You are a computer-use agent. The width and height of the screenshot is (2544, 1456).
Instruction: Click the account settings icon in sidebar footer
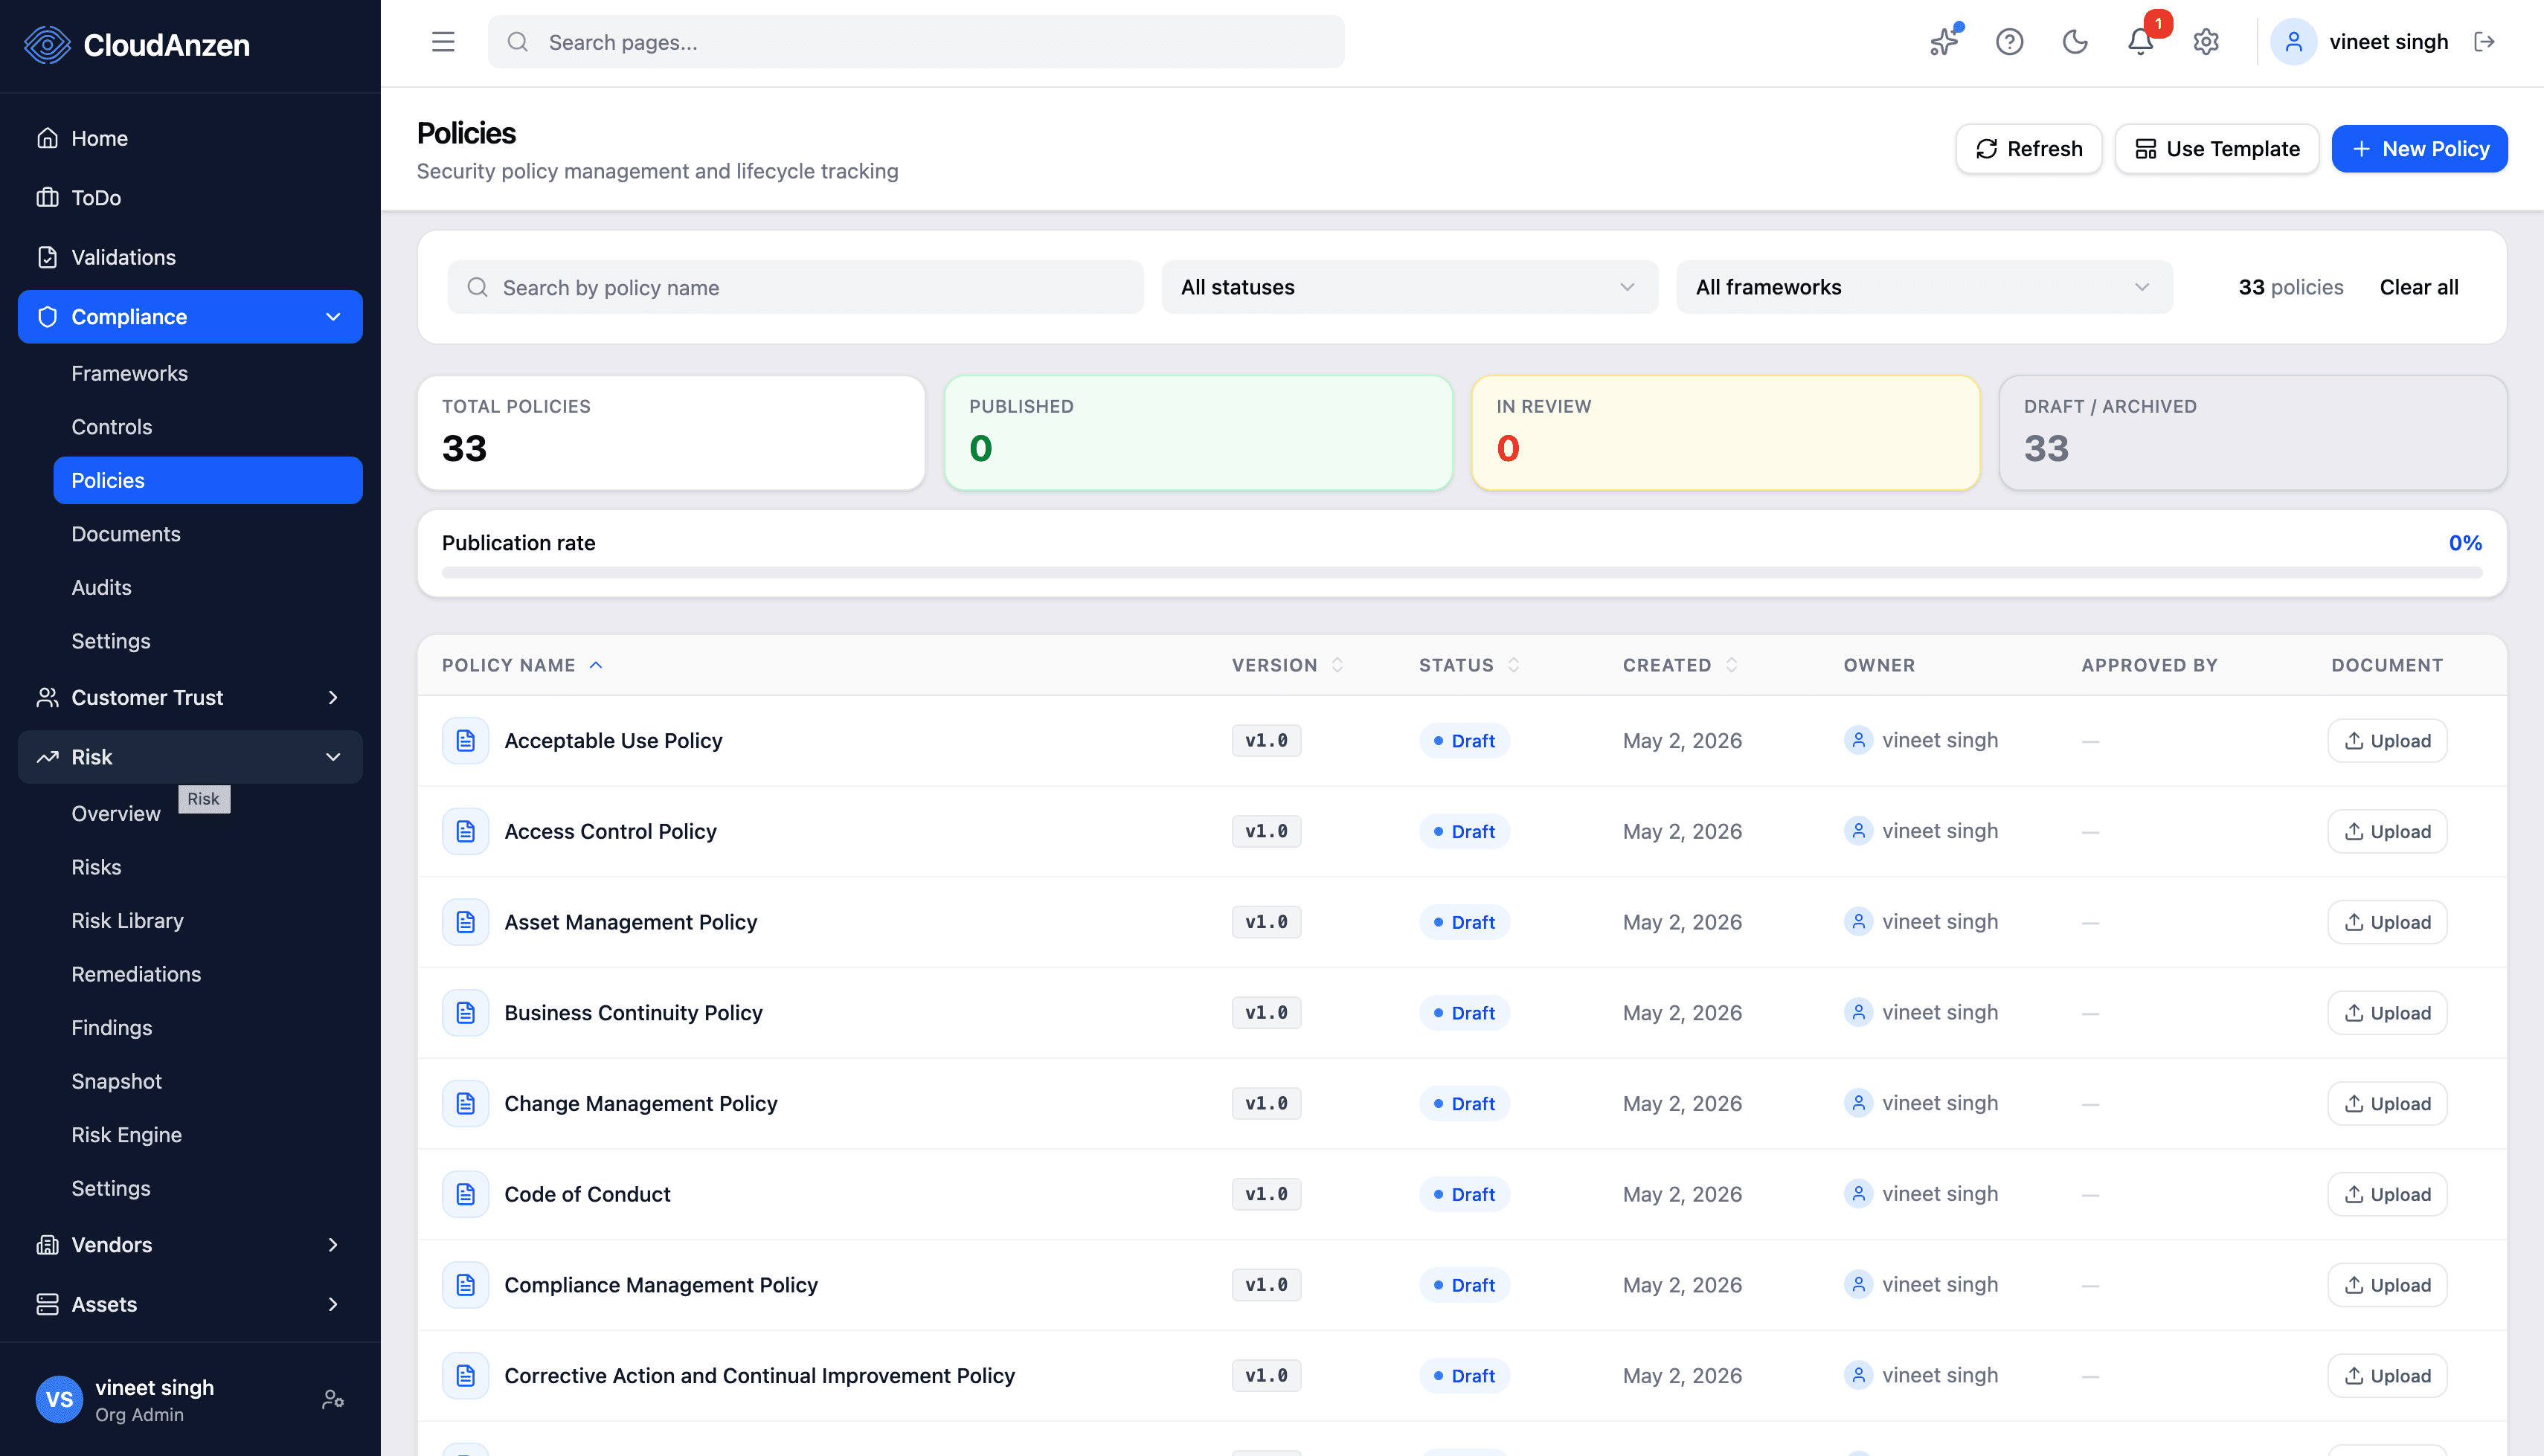coord(333,1399)
